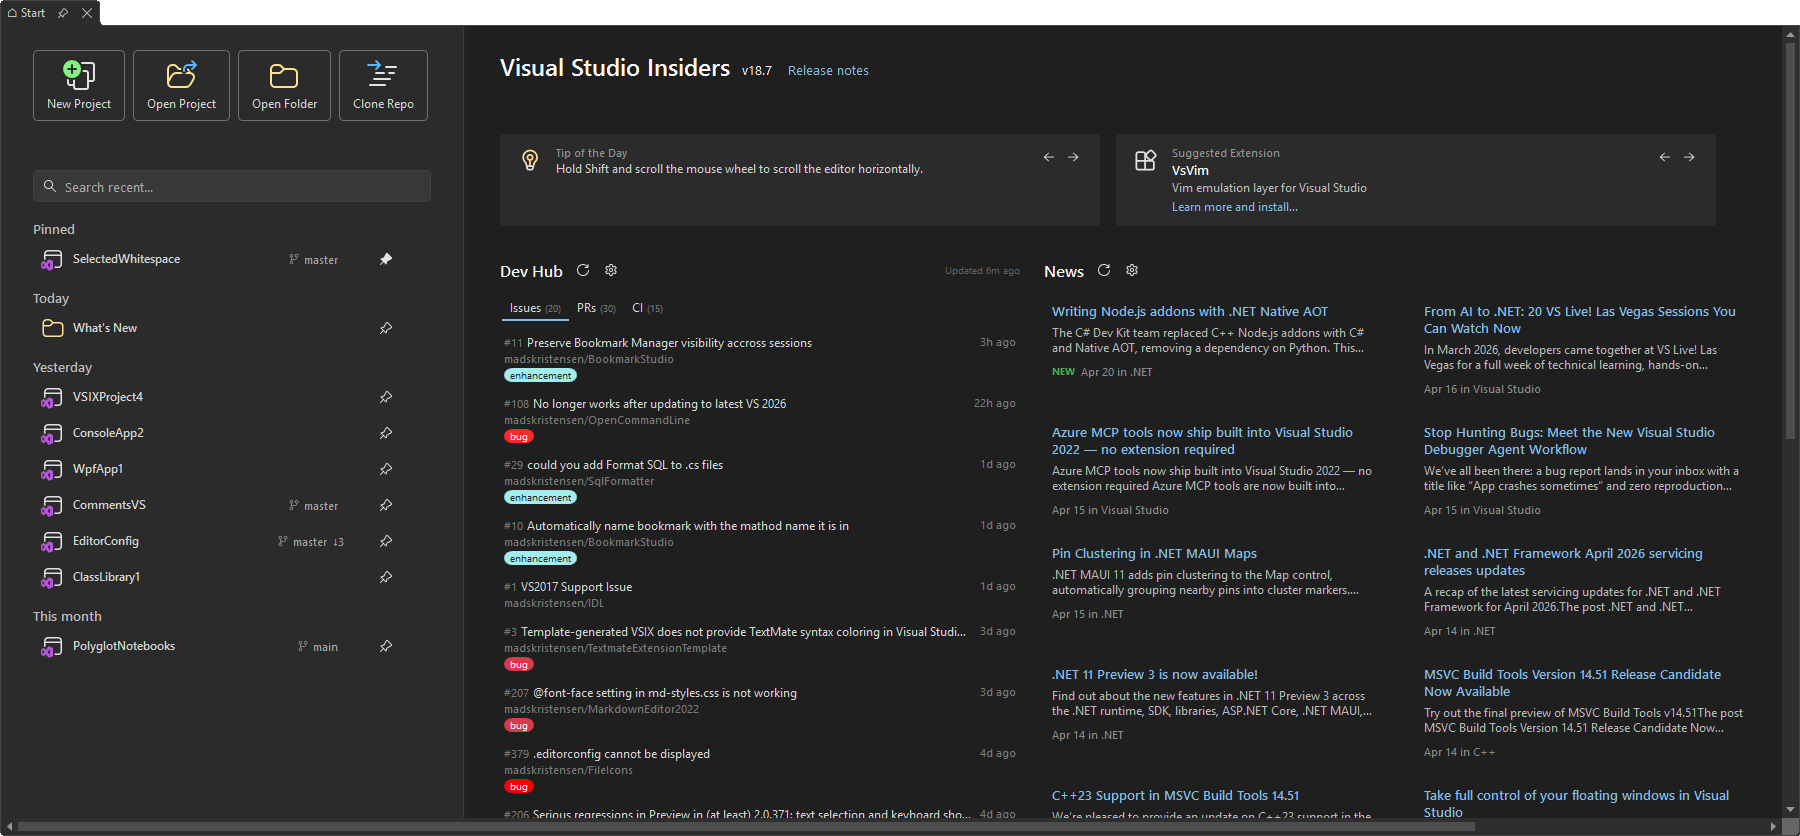Open What's New folder icon
The width and height of the screenshot is (1800, 836).
click(52, 328)
